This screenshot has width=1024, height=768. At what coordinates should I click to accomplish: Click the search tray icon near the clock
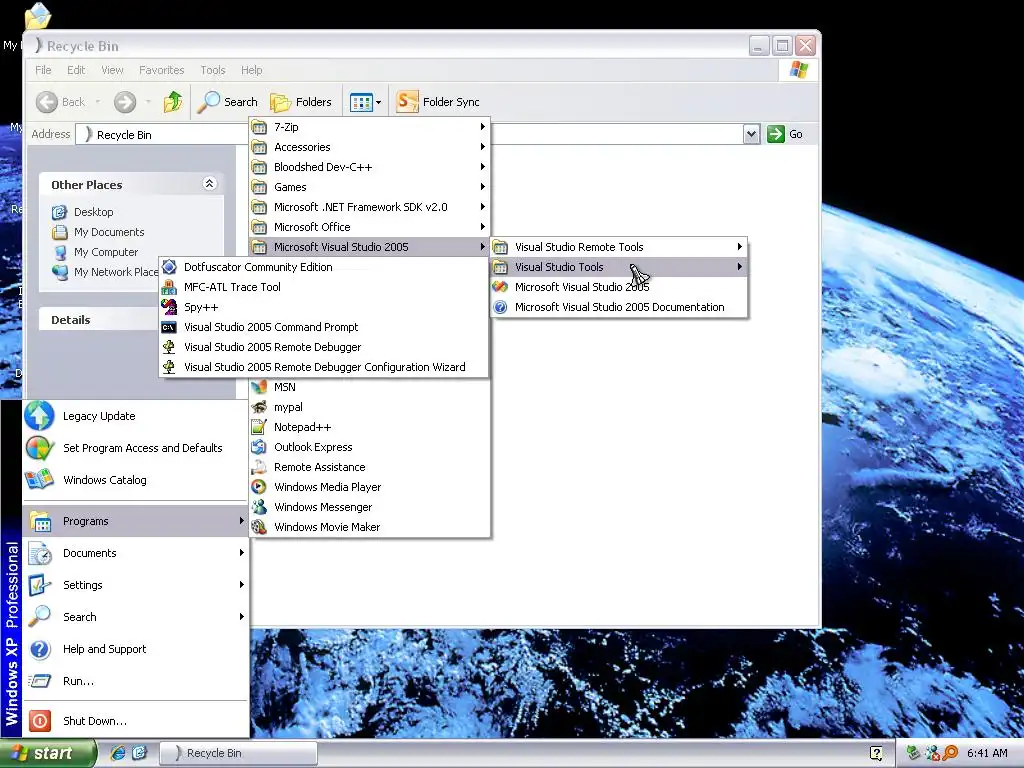pos(950,753)
